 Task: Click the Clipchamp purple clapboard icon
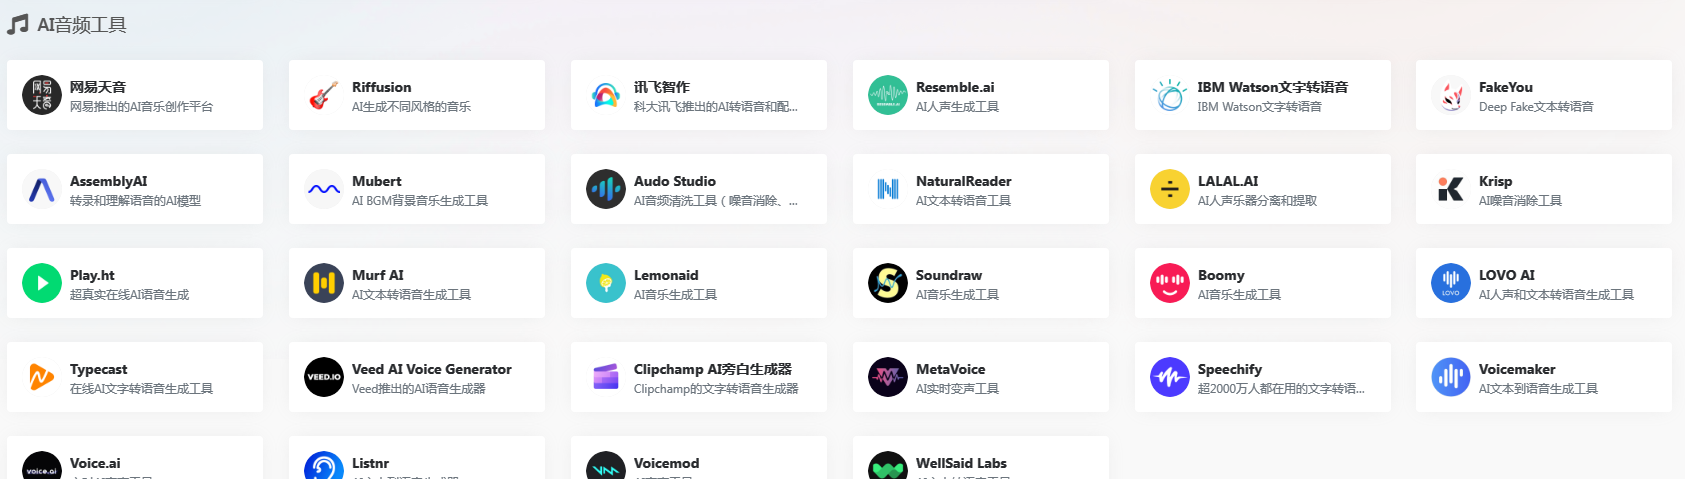pos(606,377)
